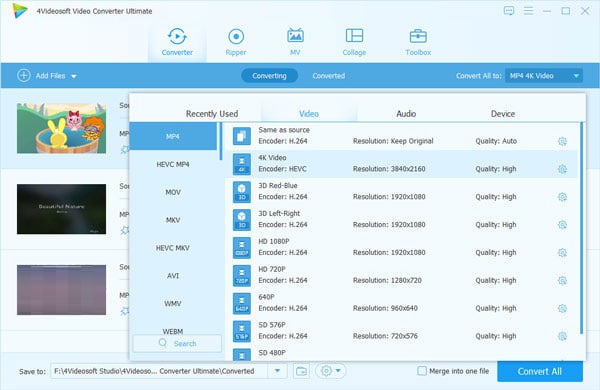Viewport: 600px width, 390px height.
Task: Click the Save to path field
Action: point(160,371)
